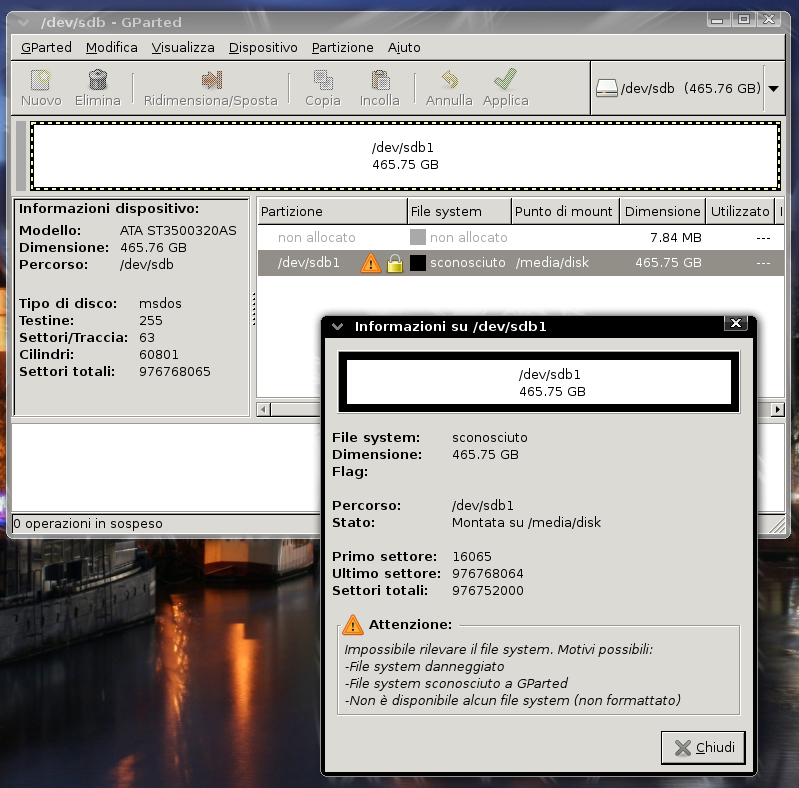The image size is (799, 788).
Task: Click the warning icon on the /dev/sdb1 row
Action: [x=371, y=263]
